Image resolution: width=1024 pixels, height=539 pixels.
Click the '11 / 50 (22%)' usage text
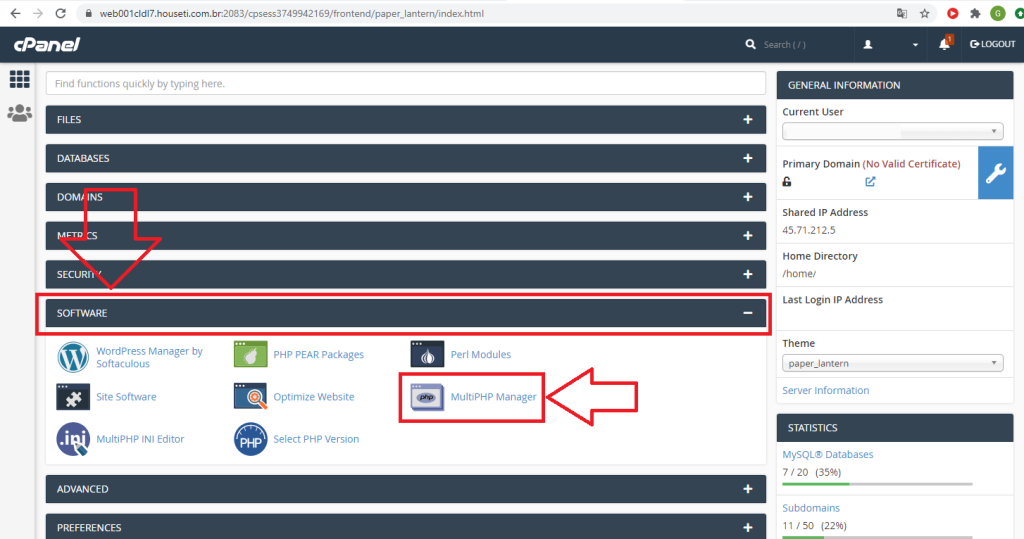pos(814,525)
